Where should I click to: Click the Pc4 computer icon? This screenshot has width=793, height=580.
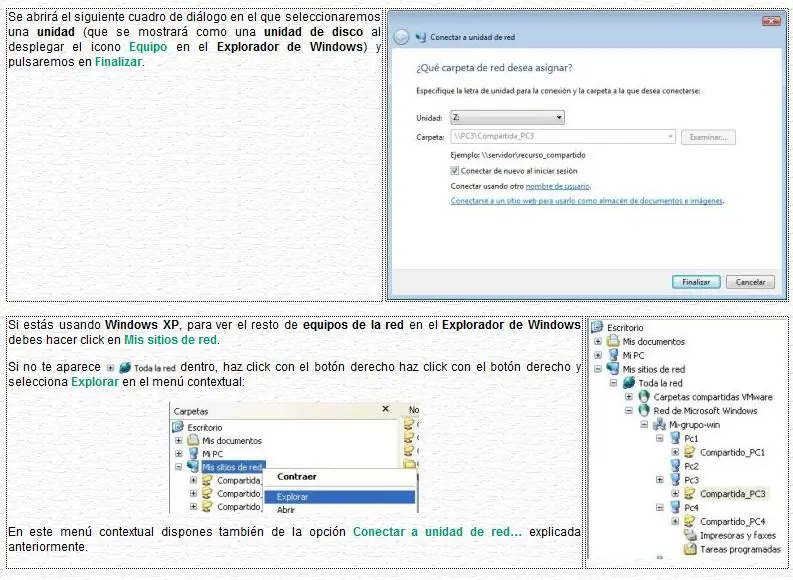pyautogui.click(x=675, y=507)
